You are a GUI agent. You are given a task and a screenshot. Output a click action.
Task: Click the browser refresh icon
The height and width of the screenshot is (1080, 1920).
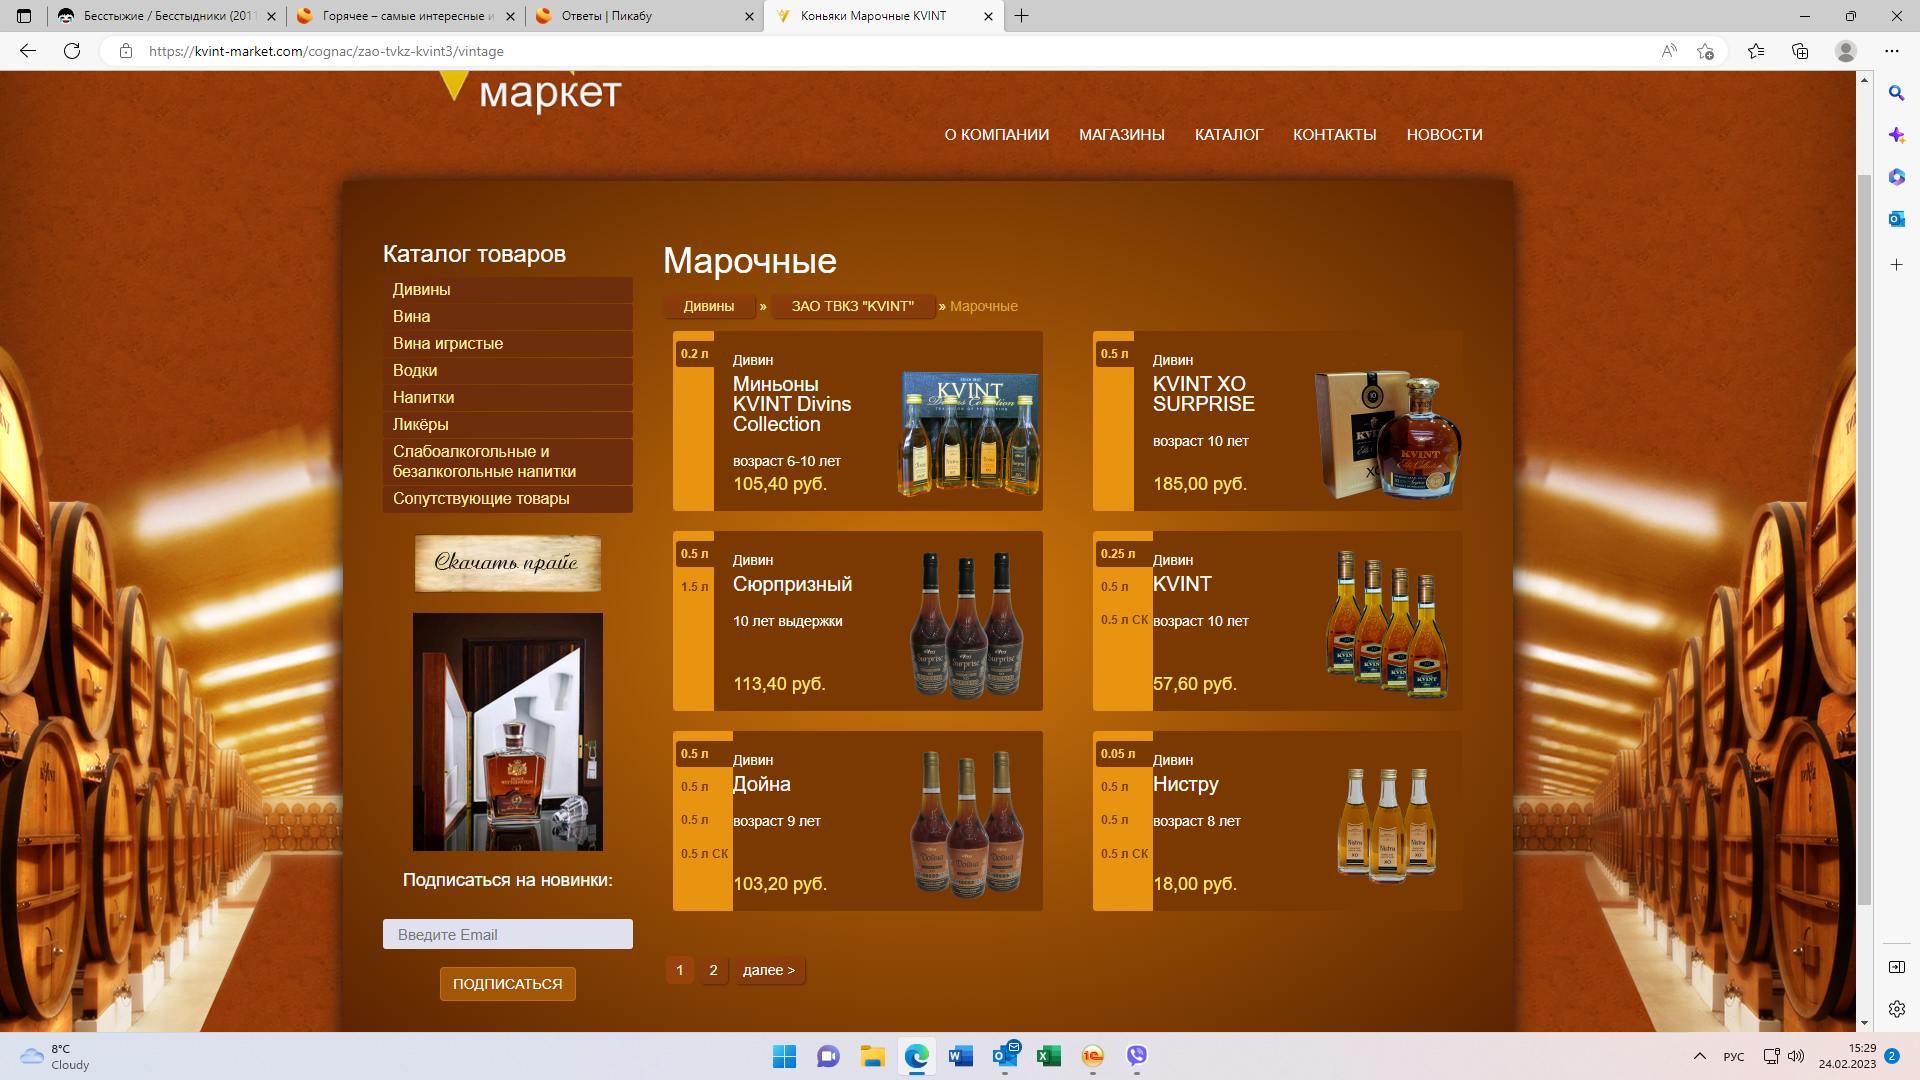72,51
